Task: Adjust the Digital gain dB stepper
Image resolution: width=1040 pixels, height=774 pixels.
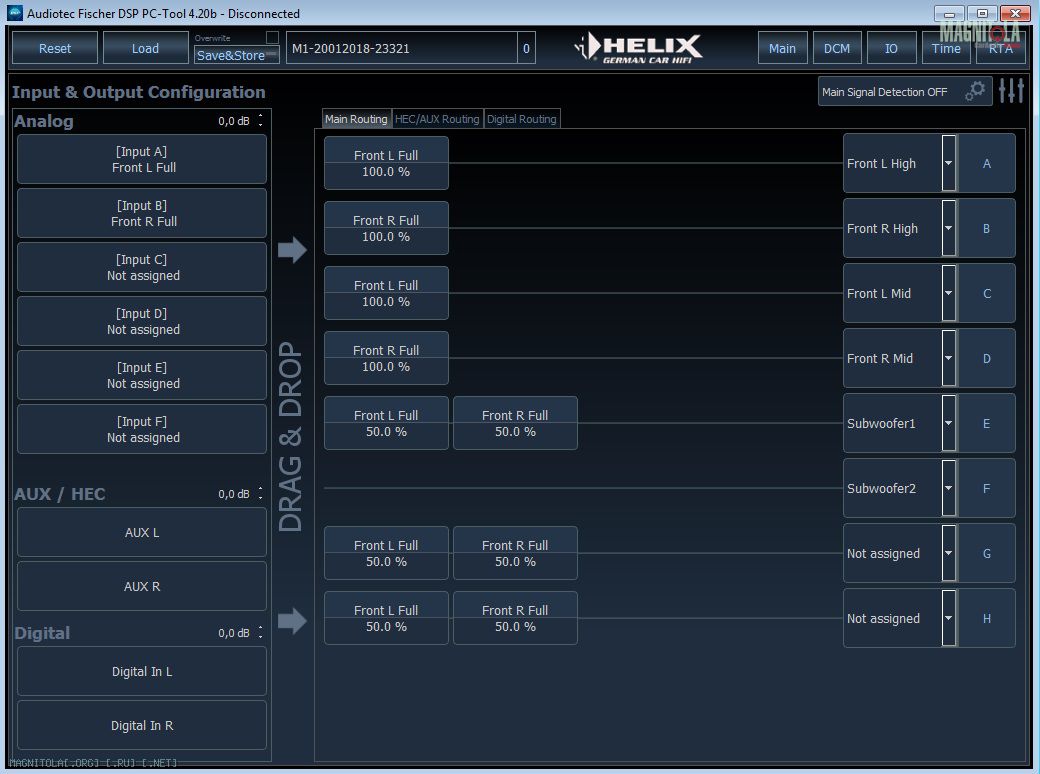Action: point(261,633)
